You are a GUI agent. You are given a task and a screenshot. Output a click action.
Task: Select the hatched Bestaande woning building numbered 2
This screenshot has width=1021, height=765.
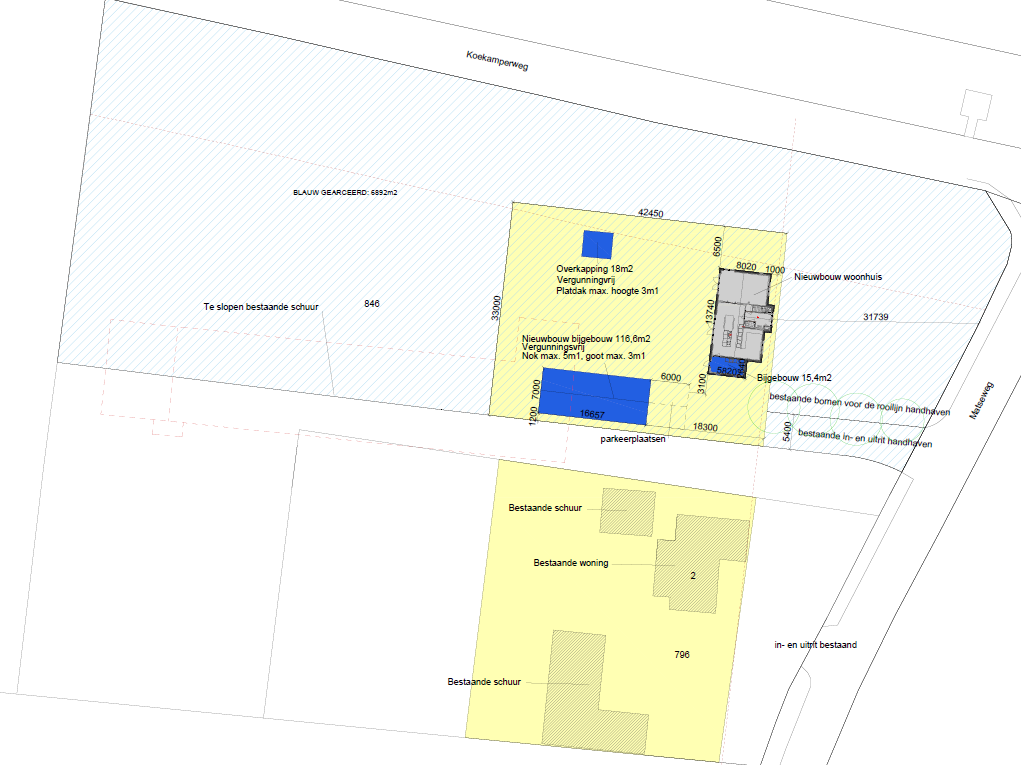[x=700, y=565]
